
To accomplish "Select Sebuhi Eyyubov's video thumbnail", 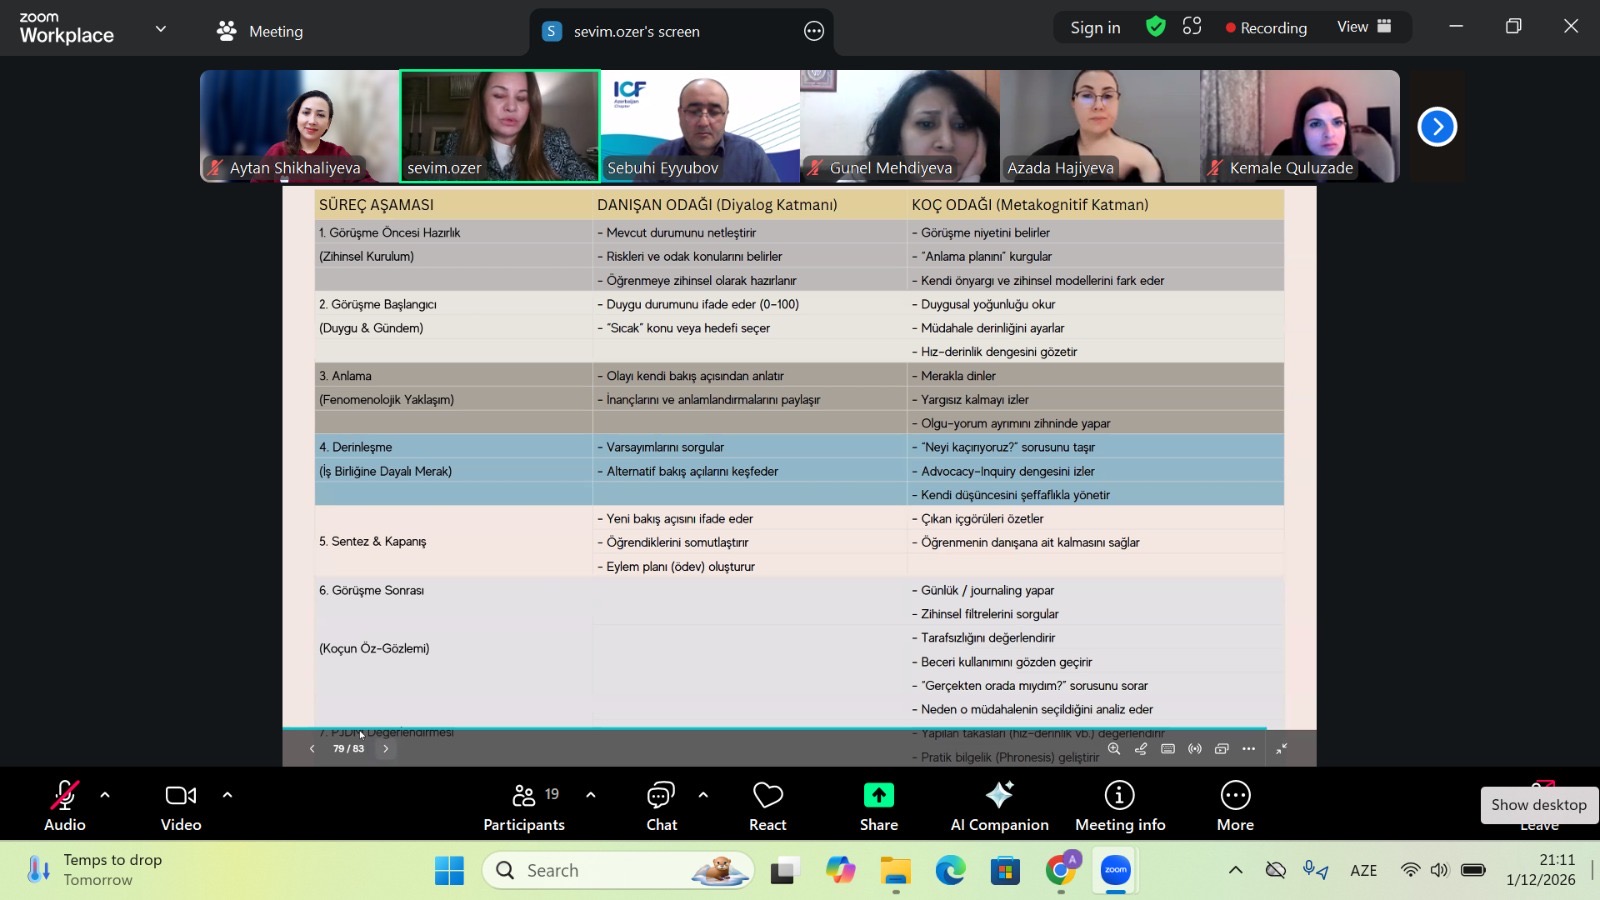I will pyautogui.click(x=700, y=126).
